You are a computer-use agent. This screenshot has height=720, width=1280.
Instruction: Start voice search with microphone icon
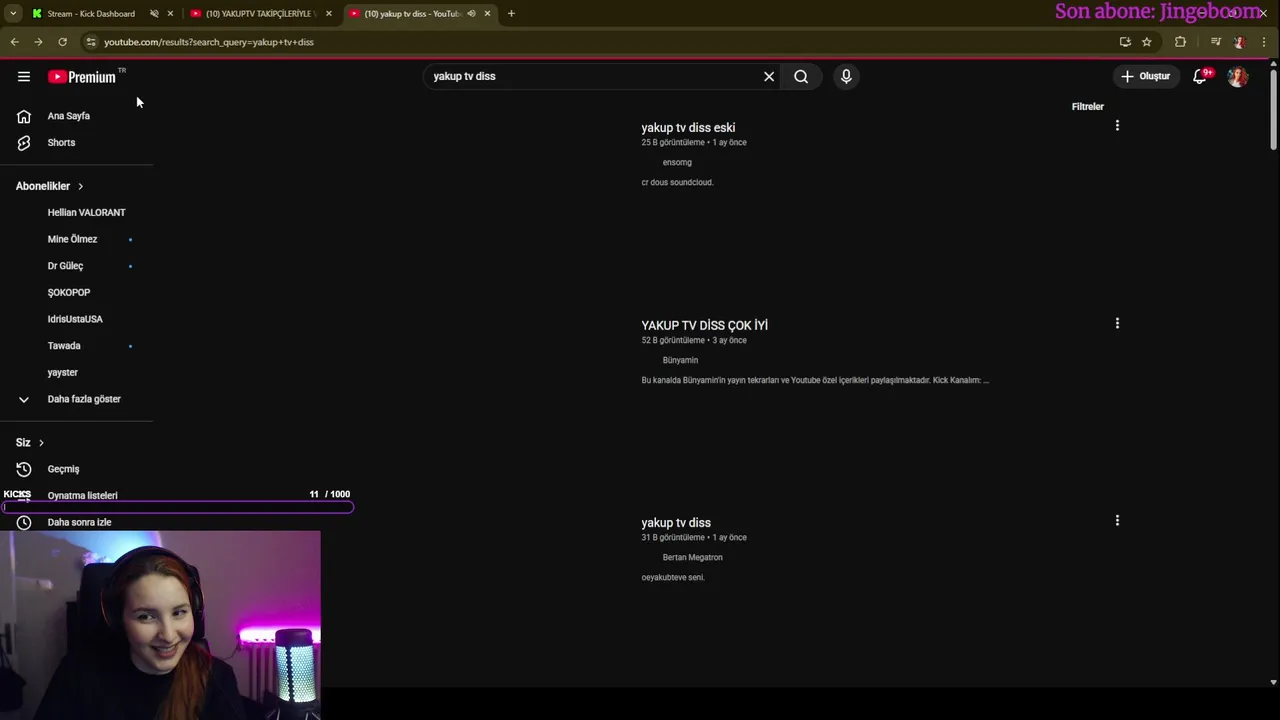tap(846, 76)
